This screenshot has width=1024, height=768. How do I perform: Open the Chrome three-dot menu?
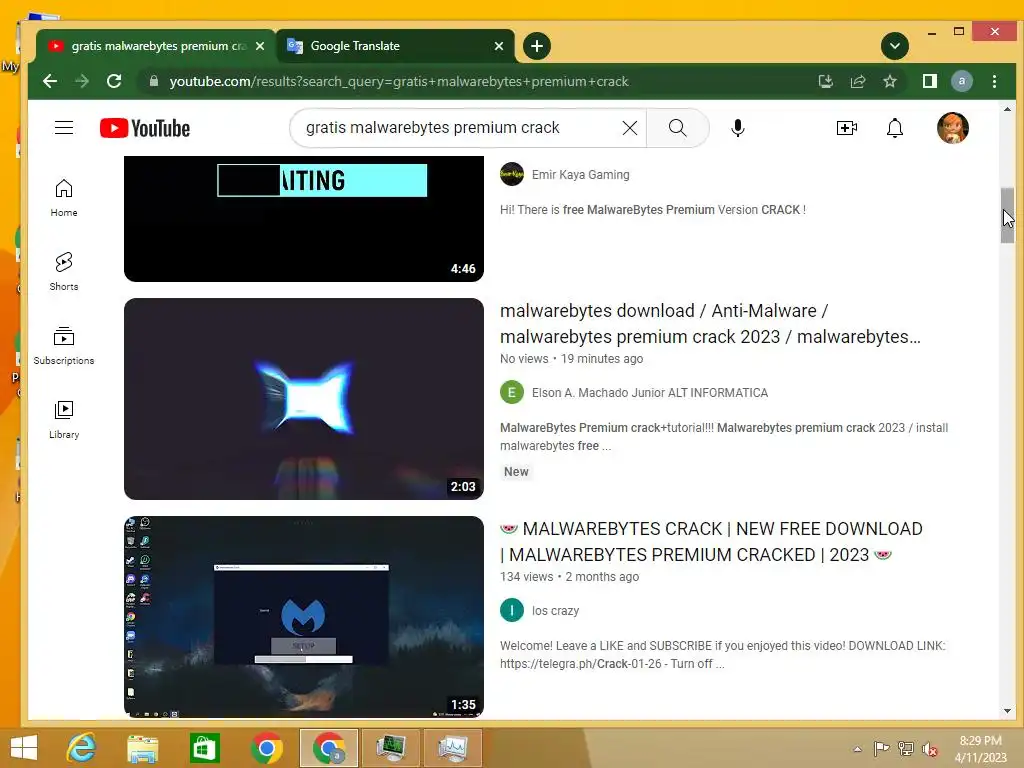point(994,81)
